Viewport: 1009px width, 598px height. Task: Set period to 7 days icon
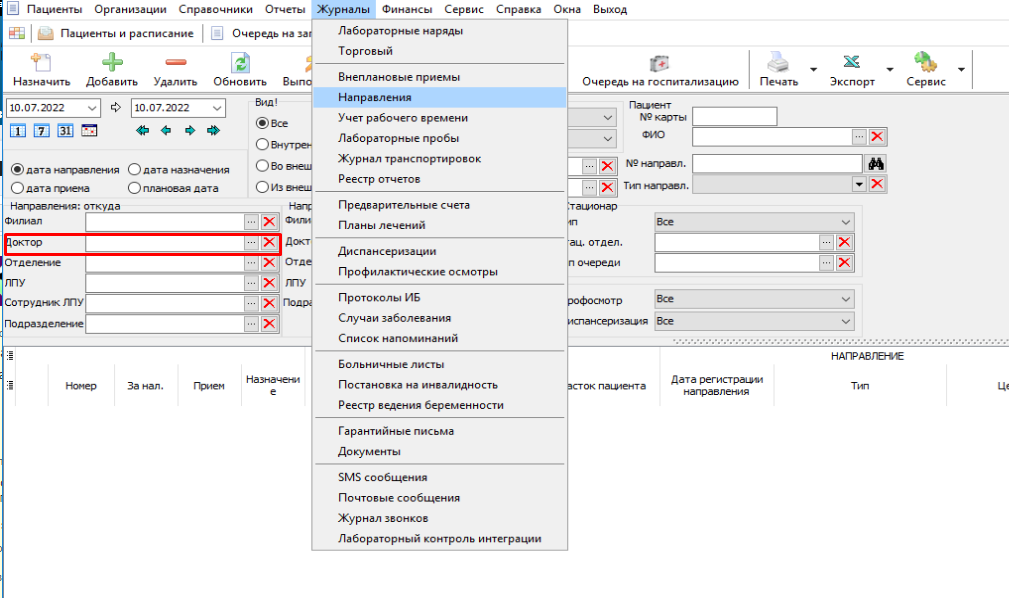[41, 131]
